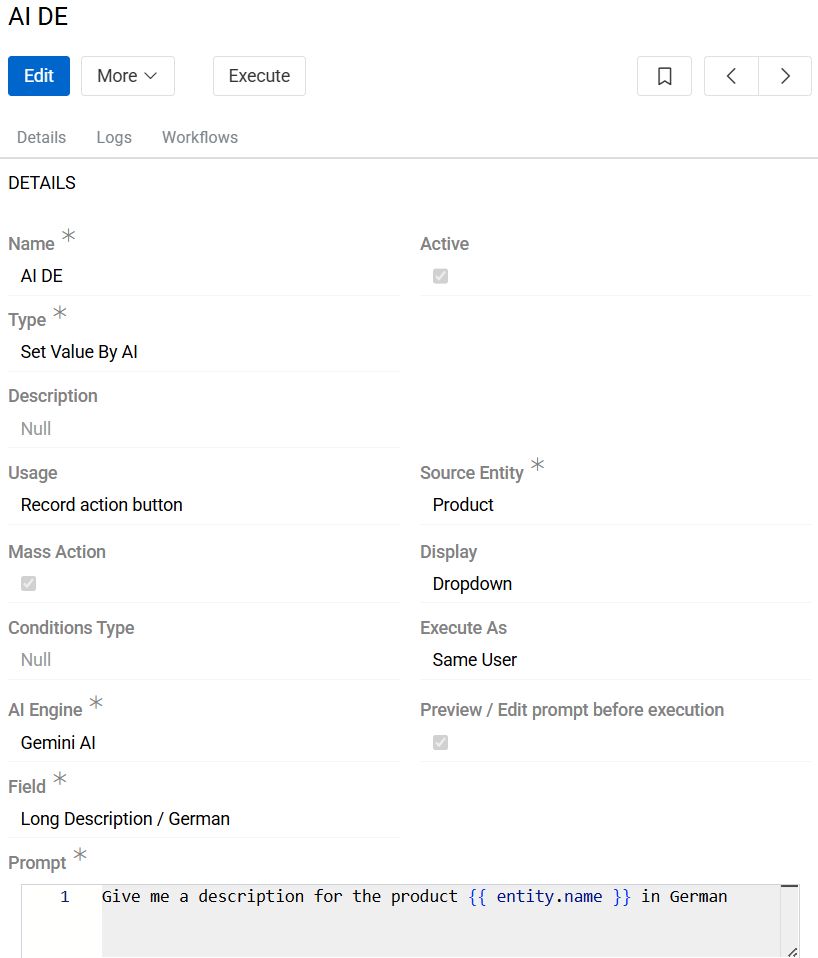
Task: Click the AI Engine value Gemini AI
Action: (x=58, y=743)
